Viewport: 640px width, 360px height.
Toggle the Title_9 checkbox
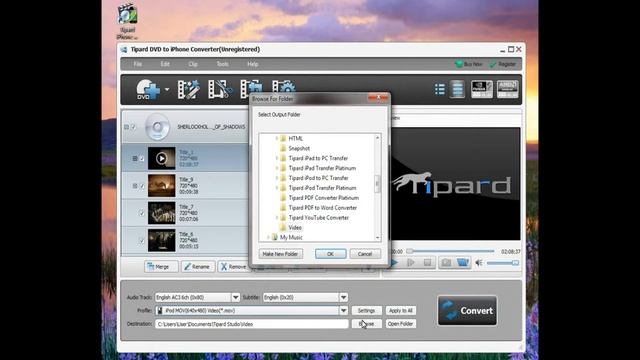142,186
